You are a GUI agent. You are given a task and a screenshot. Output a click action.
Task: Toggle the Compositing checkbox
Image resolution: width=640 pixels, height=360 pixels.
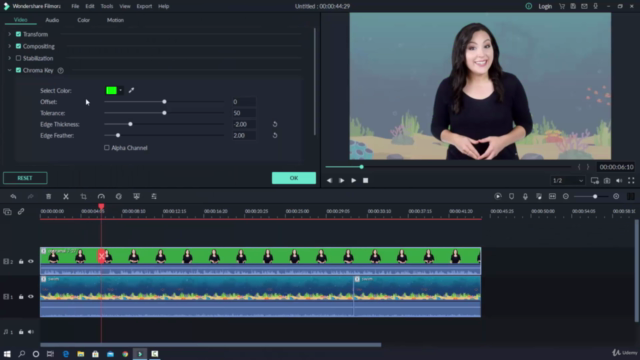(18, 46)
